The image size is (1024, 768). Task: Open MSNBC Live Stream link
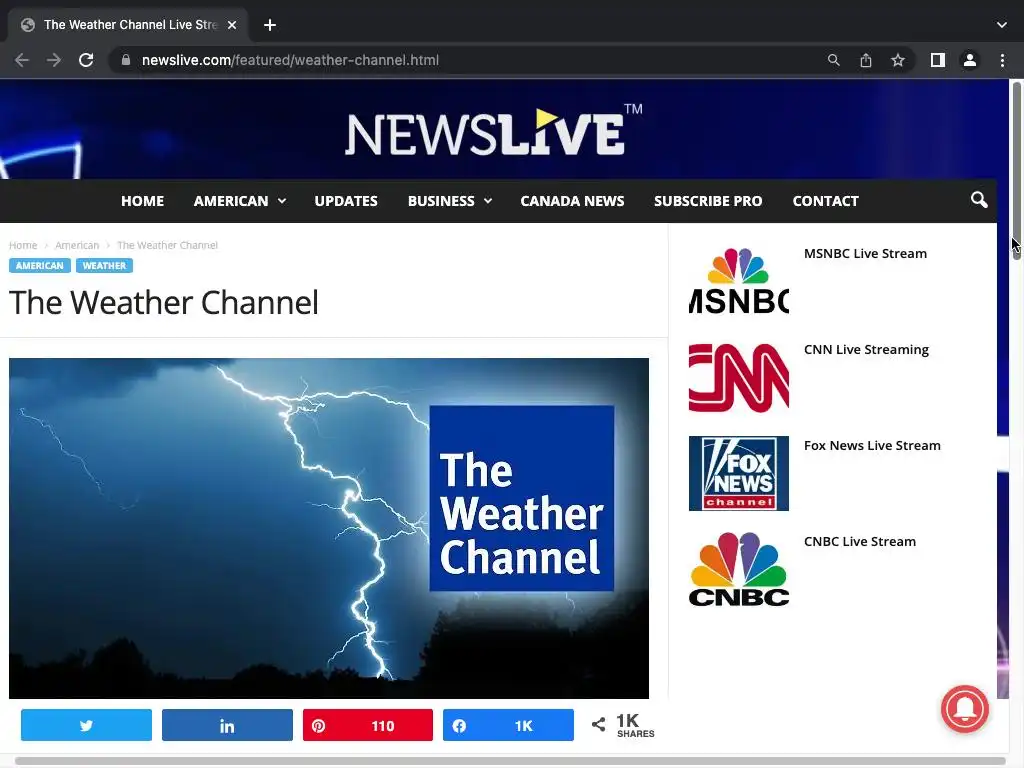tap(865, 253)
